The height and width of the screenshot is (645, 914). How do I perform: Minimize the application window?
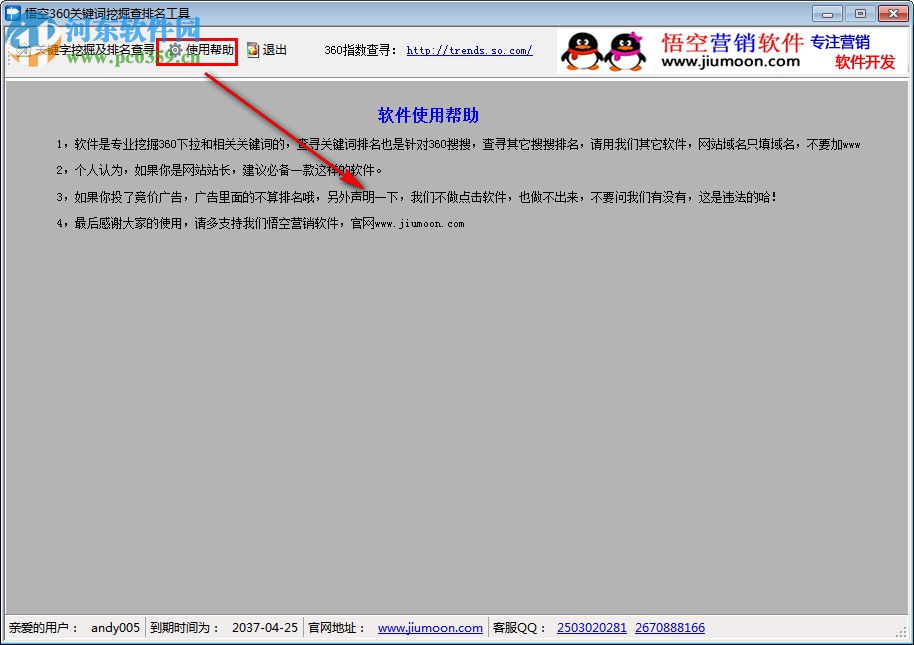827,13
